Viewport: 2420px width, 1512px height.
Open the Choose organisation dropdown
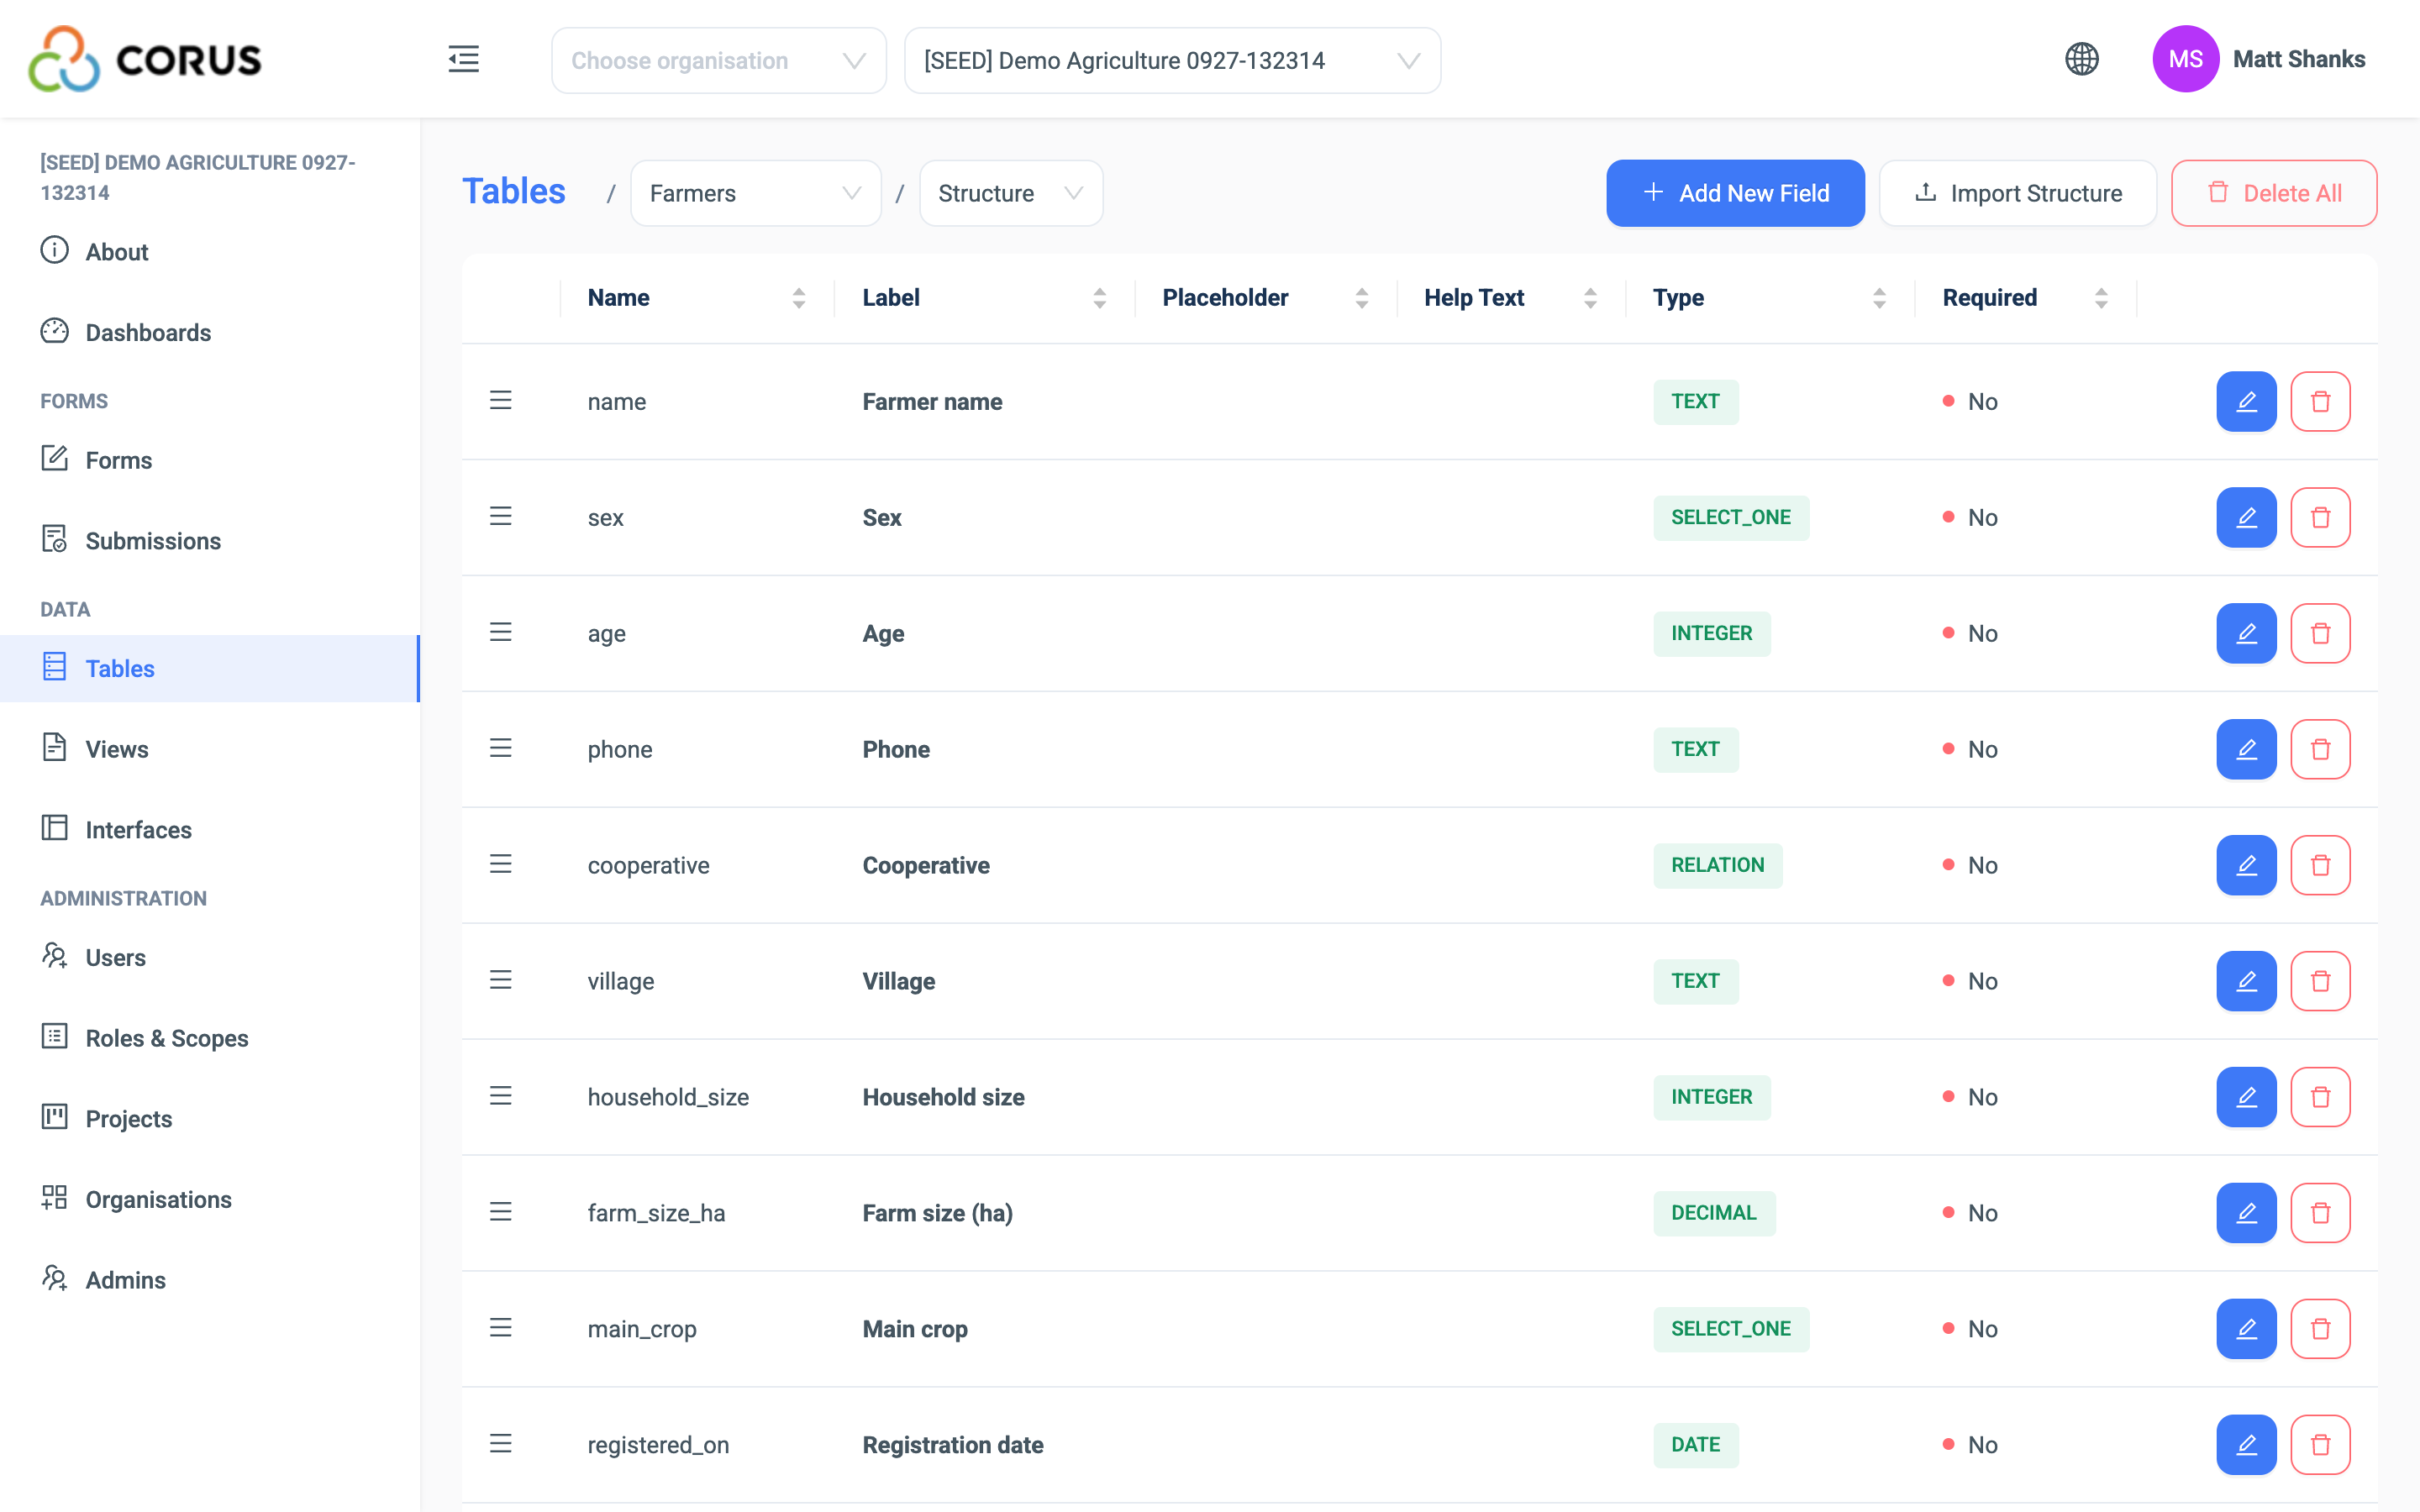click(x=718, y=61)
